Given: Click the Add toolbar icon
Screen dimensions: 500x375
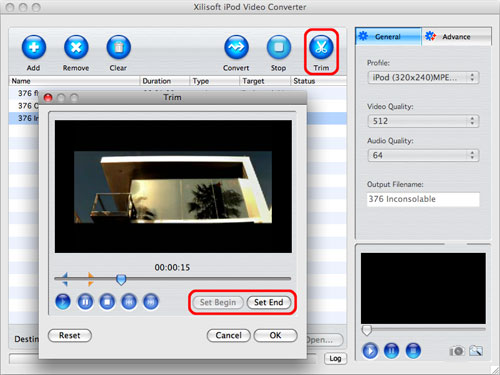Looking at the screenshot, I should [x=34, y=47].
